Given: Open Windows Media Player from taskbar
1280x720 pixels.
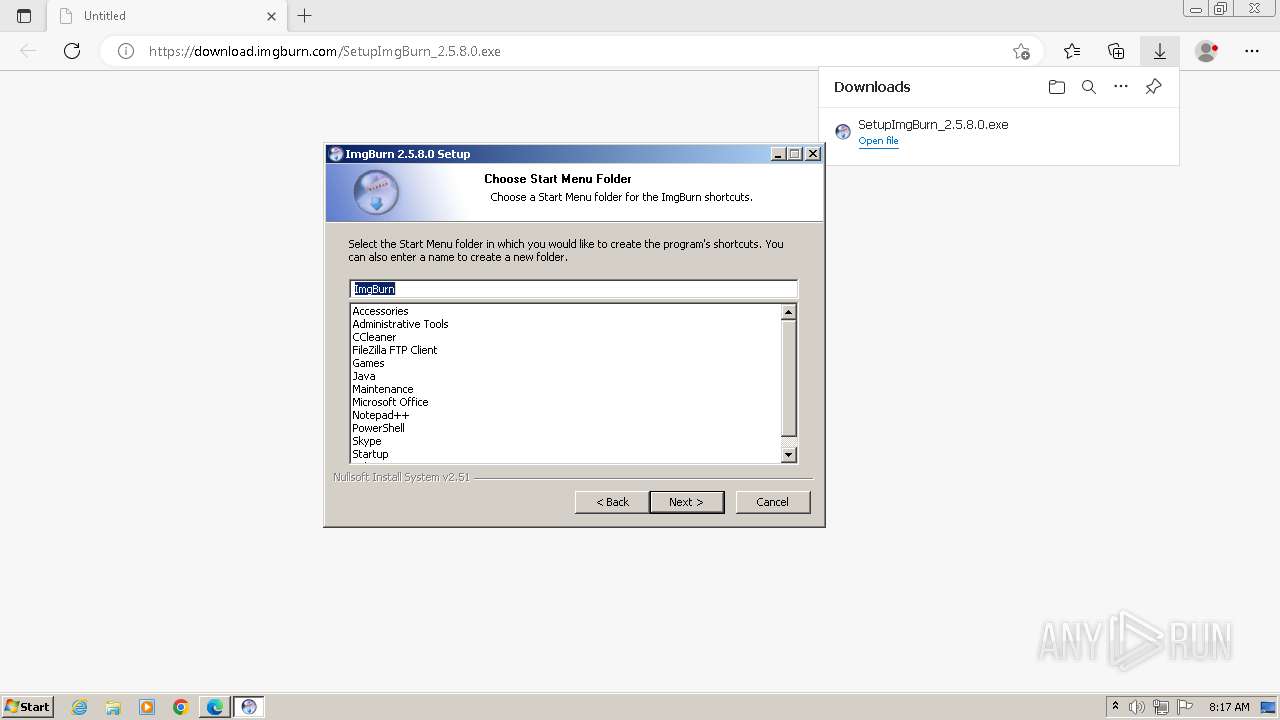Looking at the screenshot, I should (147, 707).
